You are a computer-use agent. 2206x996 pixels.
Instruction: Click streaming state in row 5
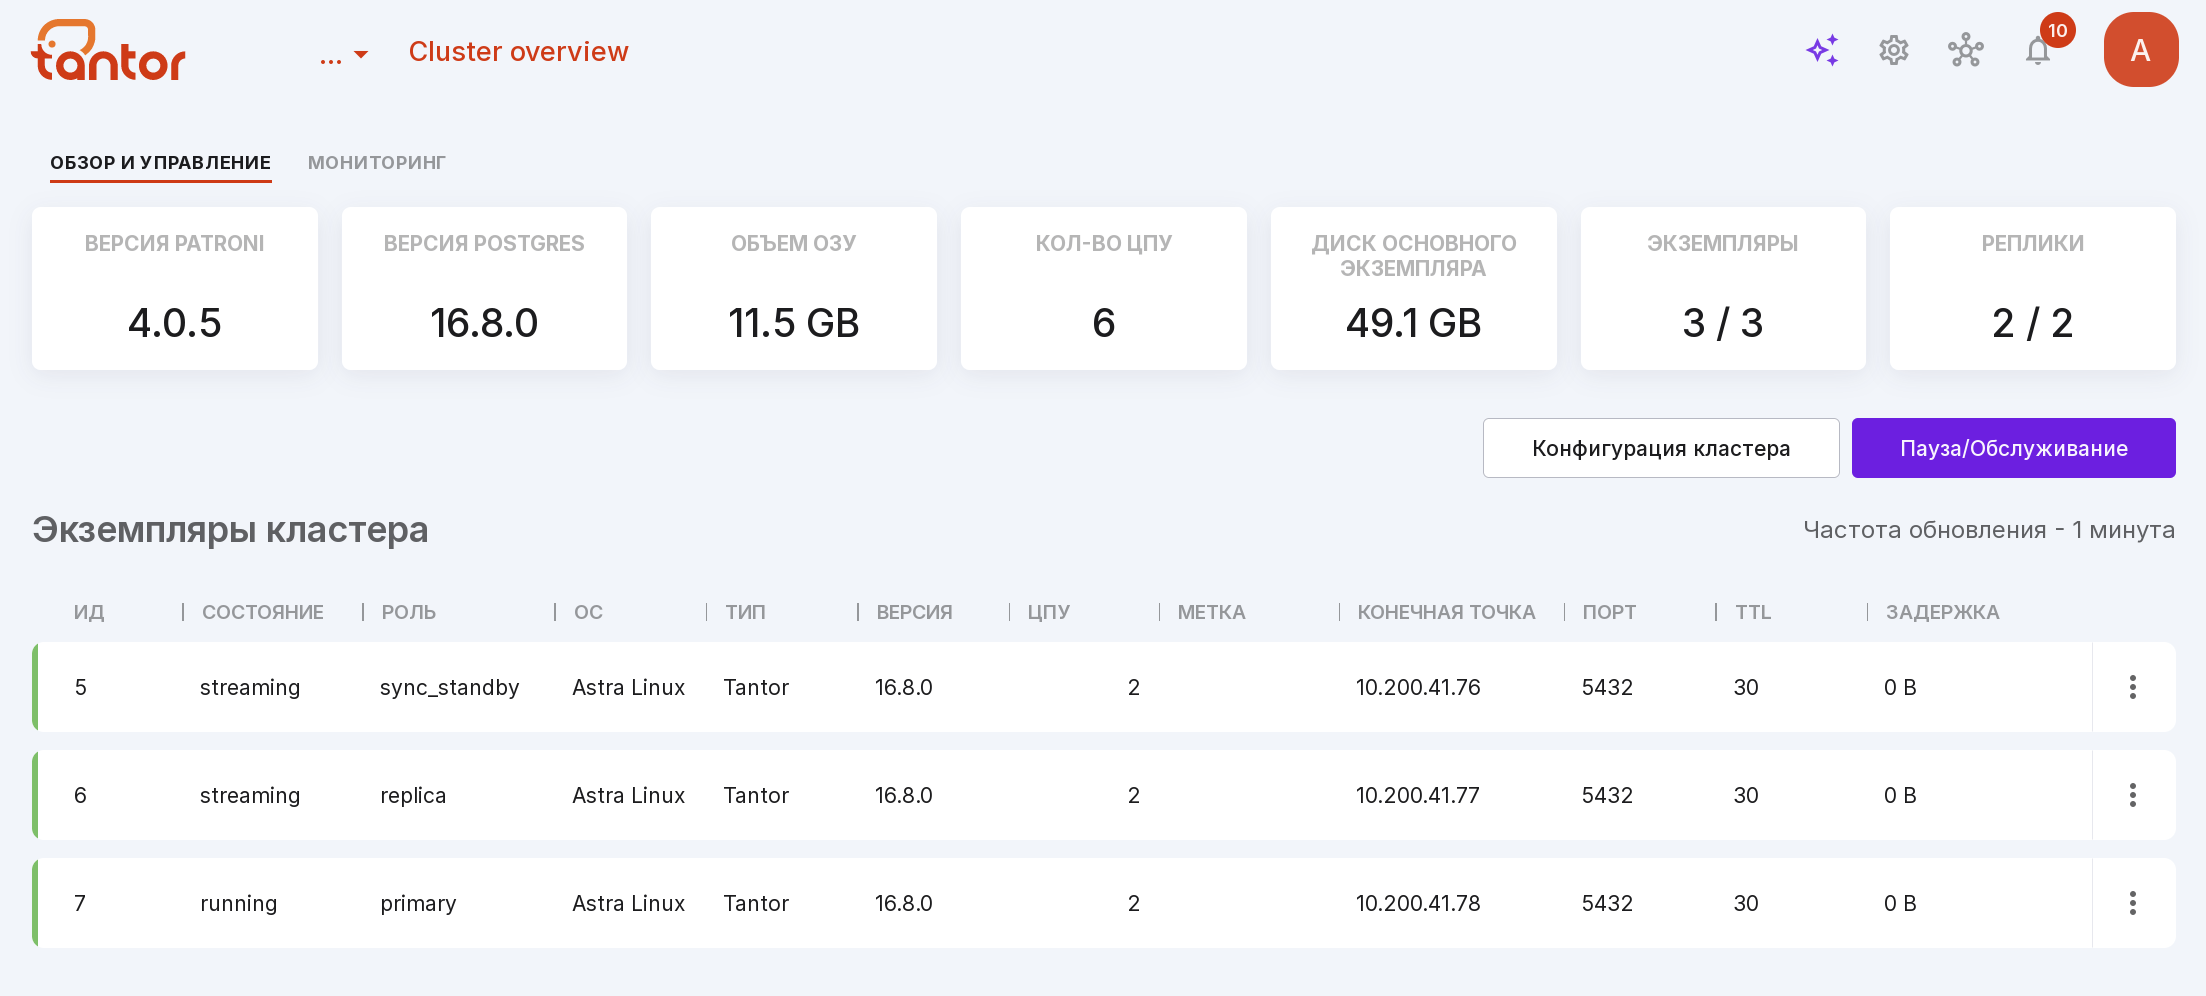250,688
